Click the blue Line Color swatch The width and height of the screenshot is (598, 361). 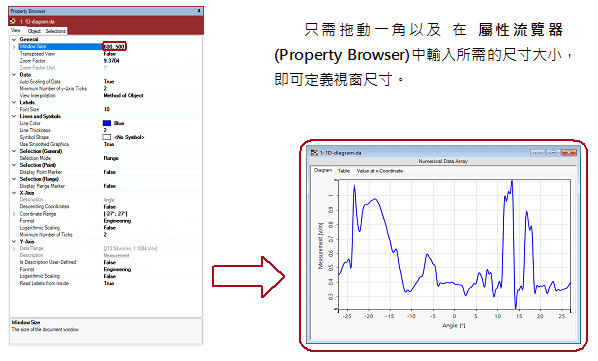point(107,123)
